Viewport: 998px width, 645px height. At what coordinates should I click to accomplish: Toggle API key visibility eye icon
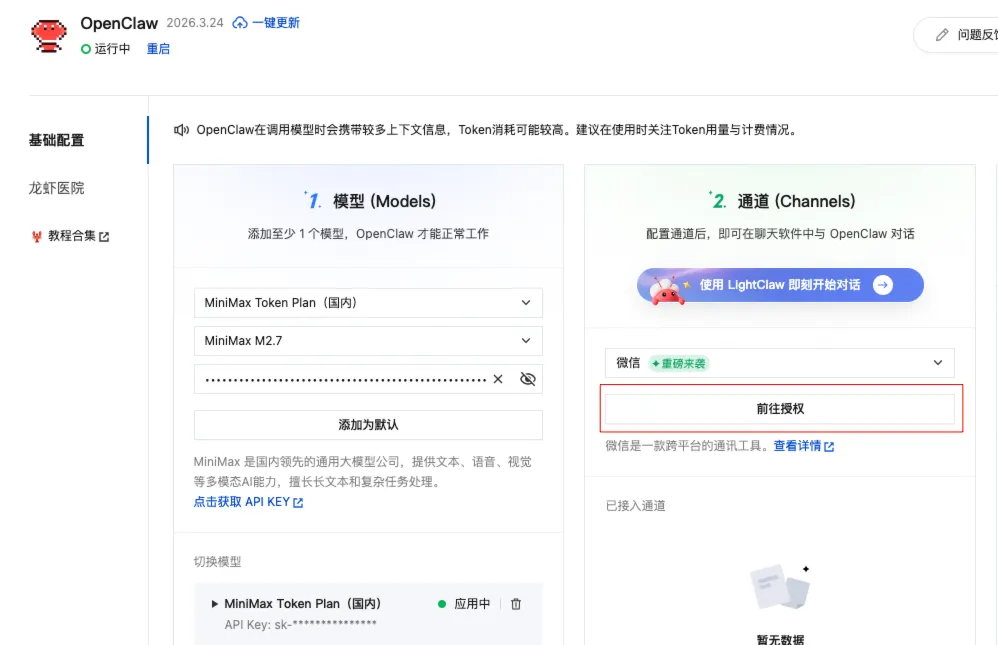click(528, 379)
